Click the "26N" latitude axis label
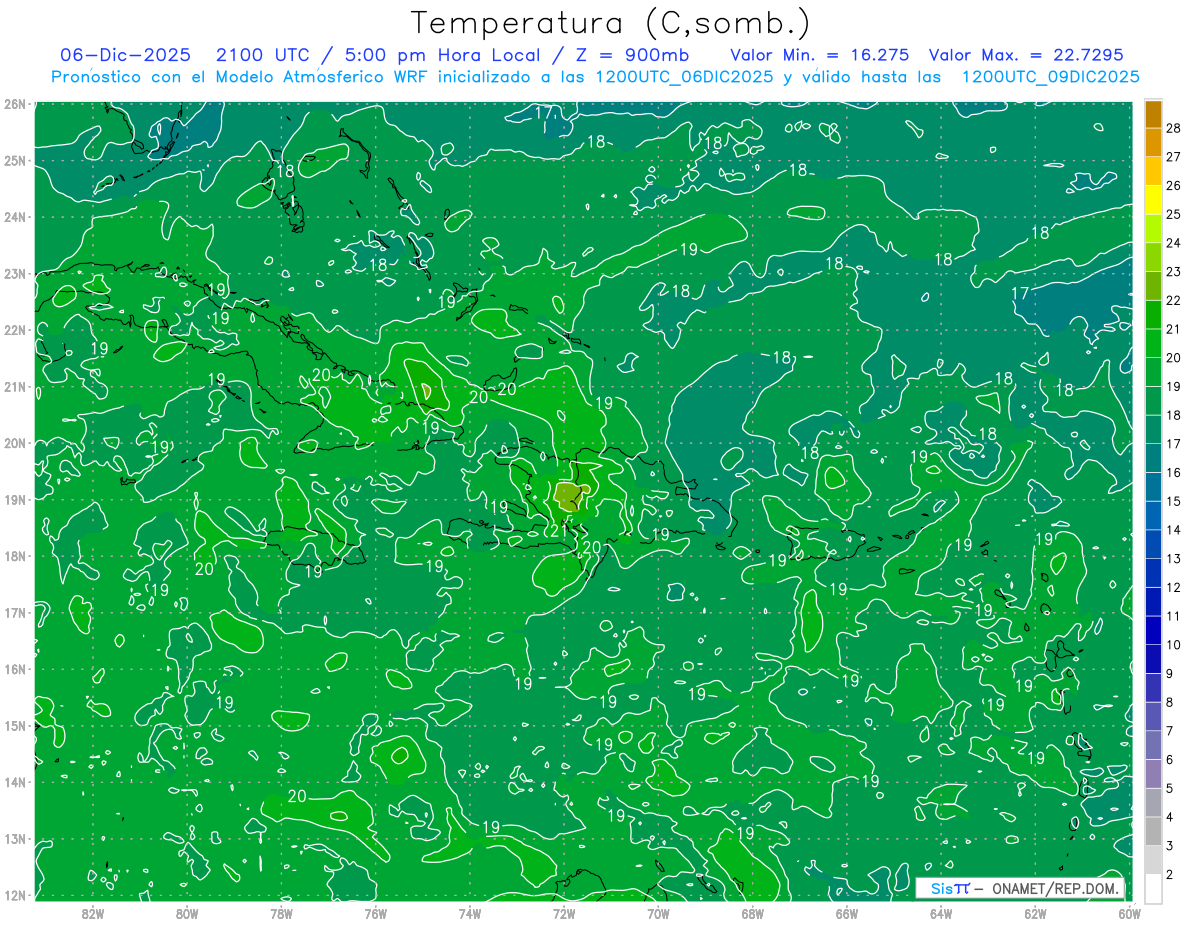This screenshot has height=927, width=1200. pyautogui.click(x=15, y=104)
